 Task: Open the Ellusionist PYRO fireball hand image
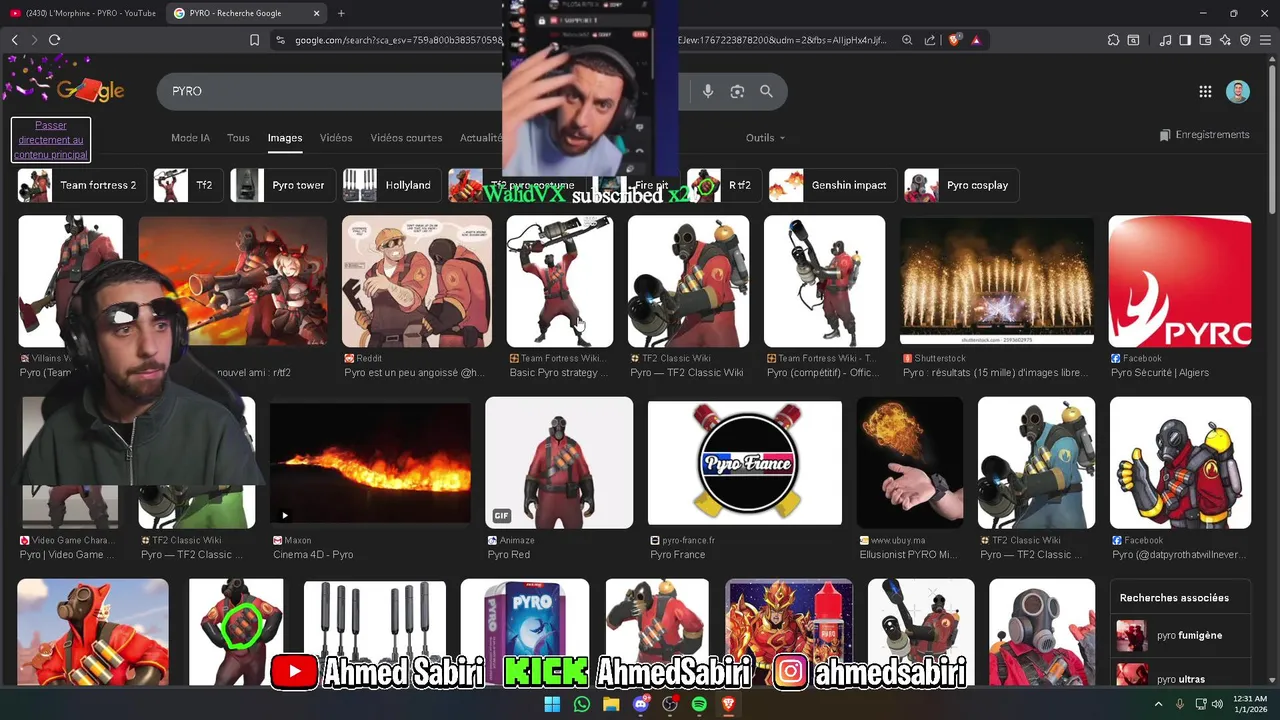pos(910,462)
